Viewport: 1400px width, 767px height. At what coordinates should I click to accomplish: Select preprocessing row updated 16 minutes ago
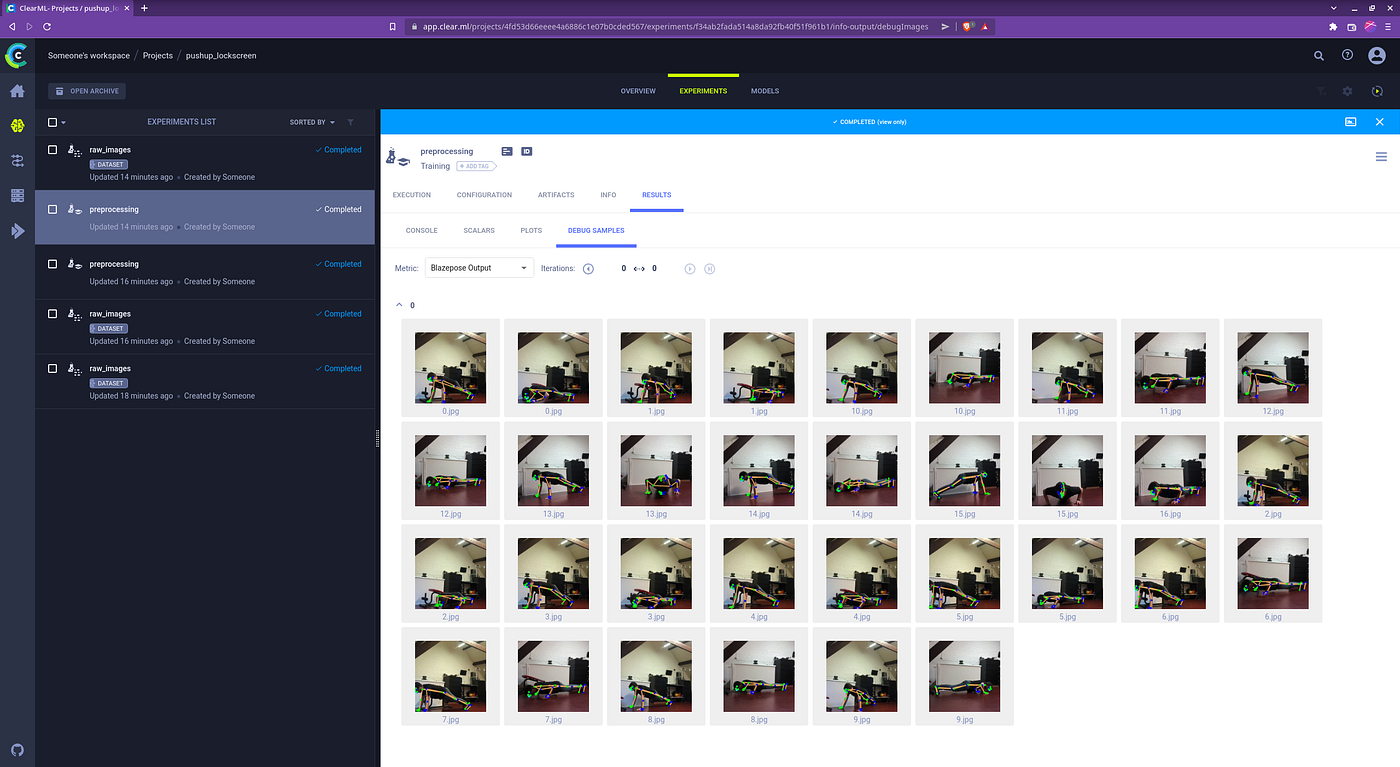205,272
